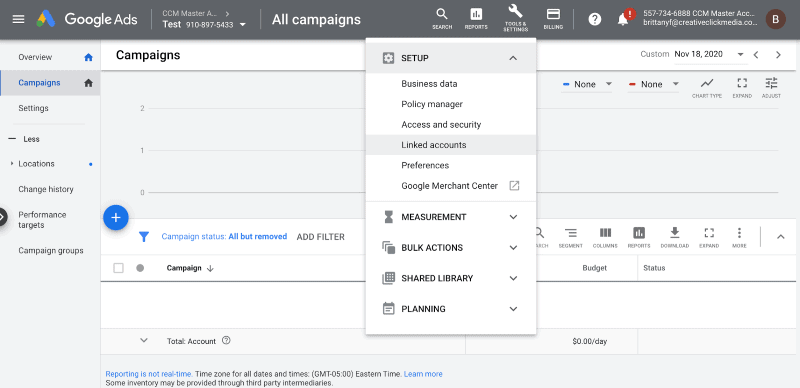Expand the collapsed side panel arrow
Screen dimensions: 800x388
tap(3, 217)
